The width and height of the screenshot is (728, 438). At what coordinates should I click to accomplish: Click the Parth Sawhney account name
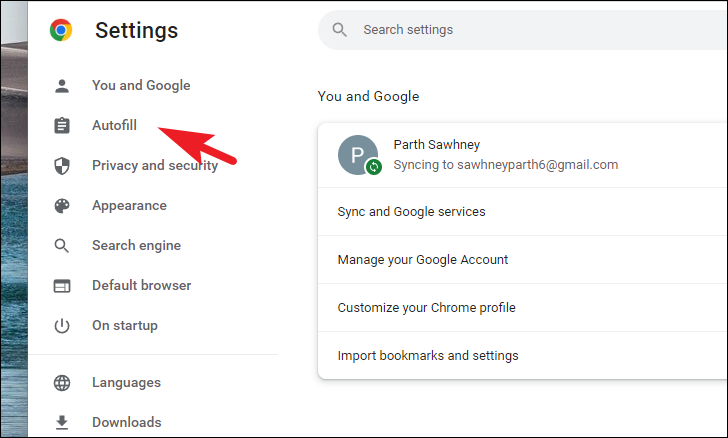click(x=436, y=144)
